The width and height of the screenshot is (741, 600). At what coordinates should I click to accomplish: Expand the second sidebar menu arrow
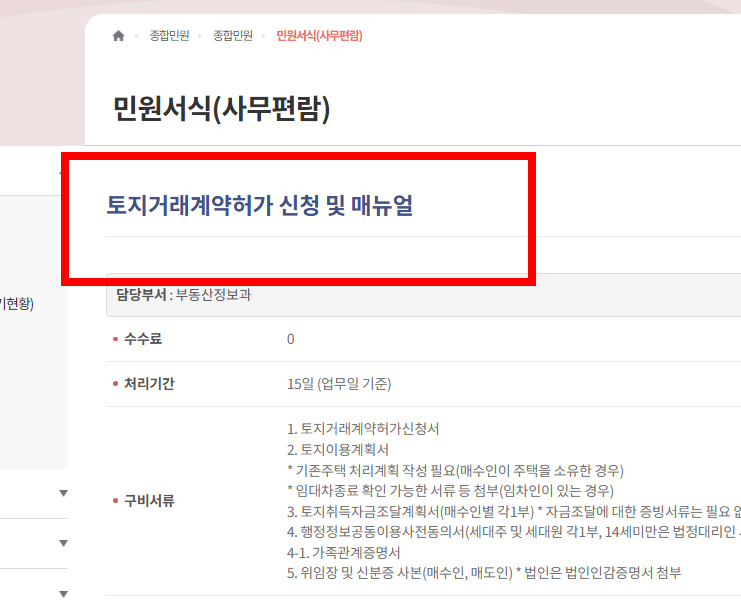click(x=63, y=543)
